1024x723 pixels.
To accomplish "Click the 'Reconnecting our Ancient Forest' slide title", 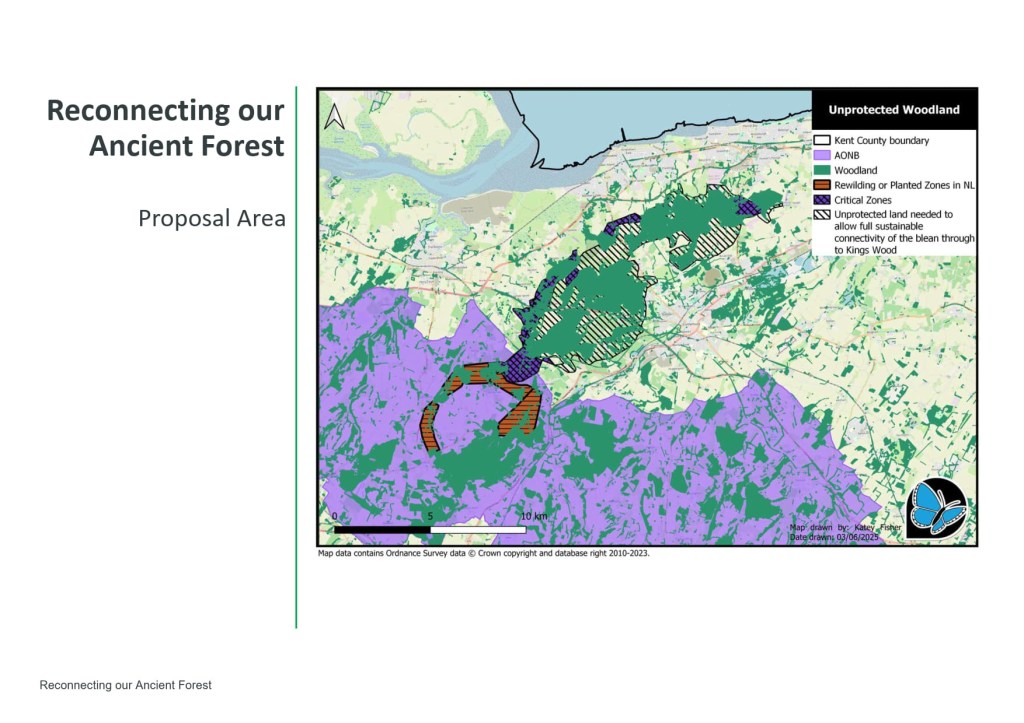I will pos(166,128).
